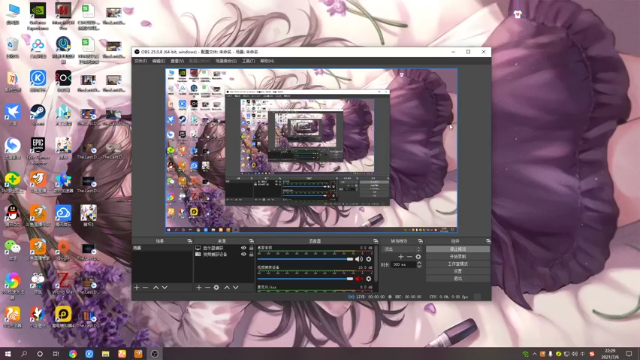Adjust the video capture device volume slider
This screenshot has height=360, width=640.
pos(305,279)
